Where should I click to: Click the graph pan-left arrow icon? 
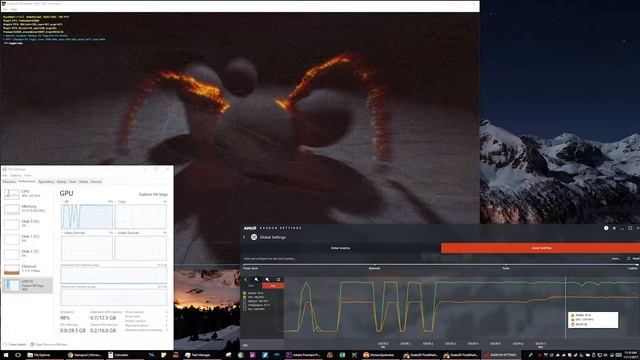245,280
